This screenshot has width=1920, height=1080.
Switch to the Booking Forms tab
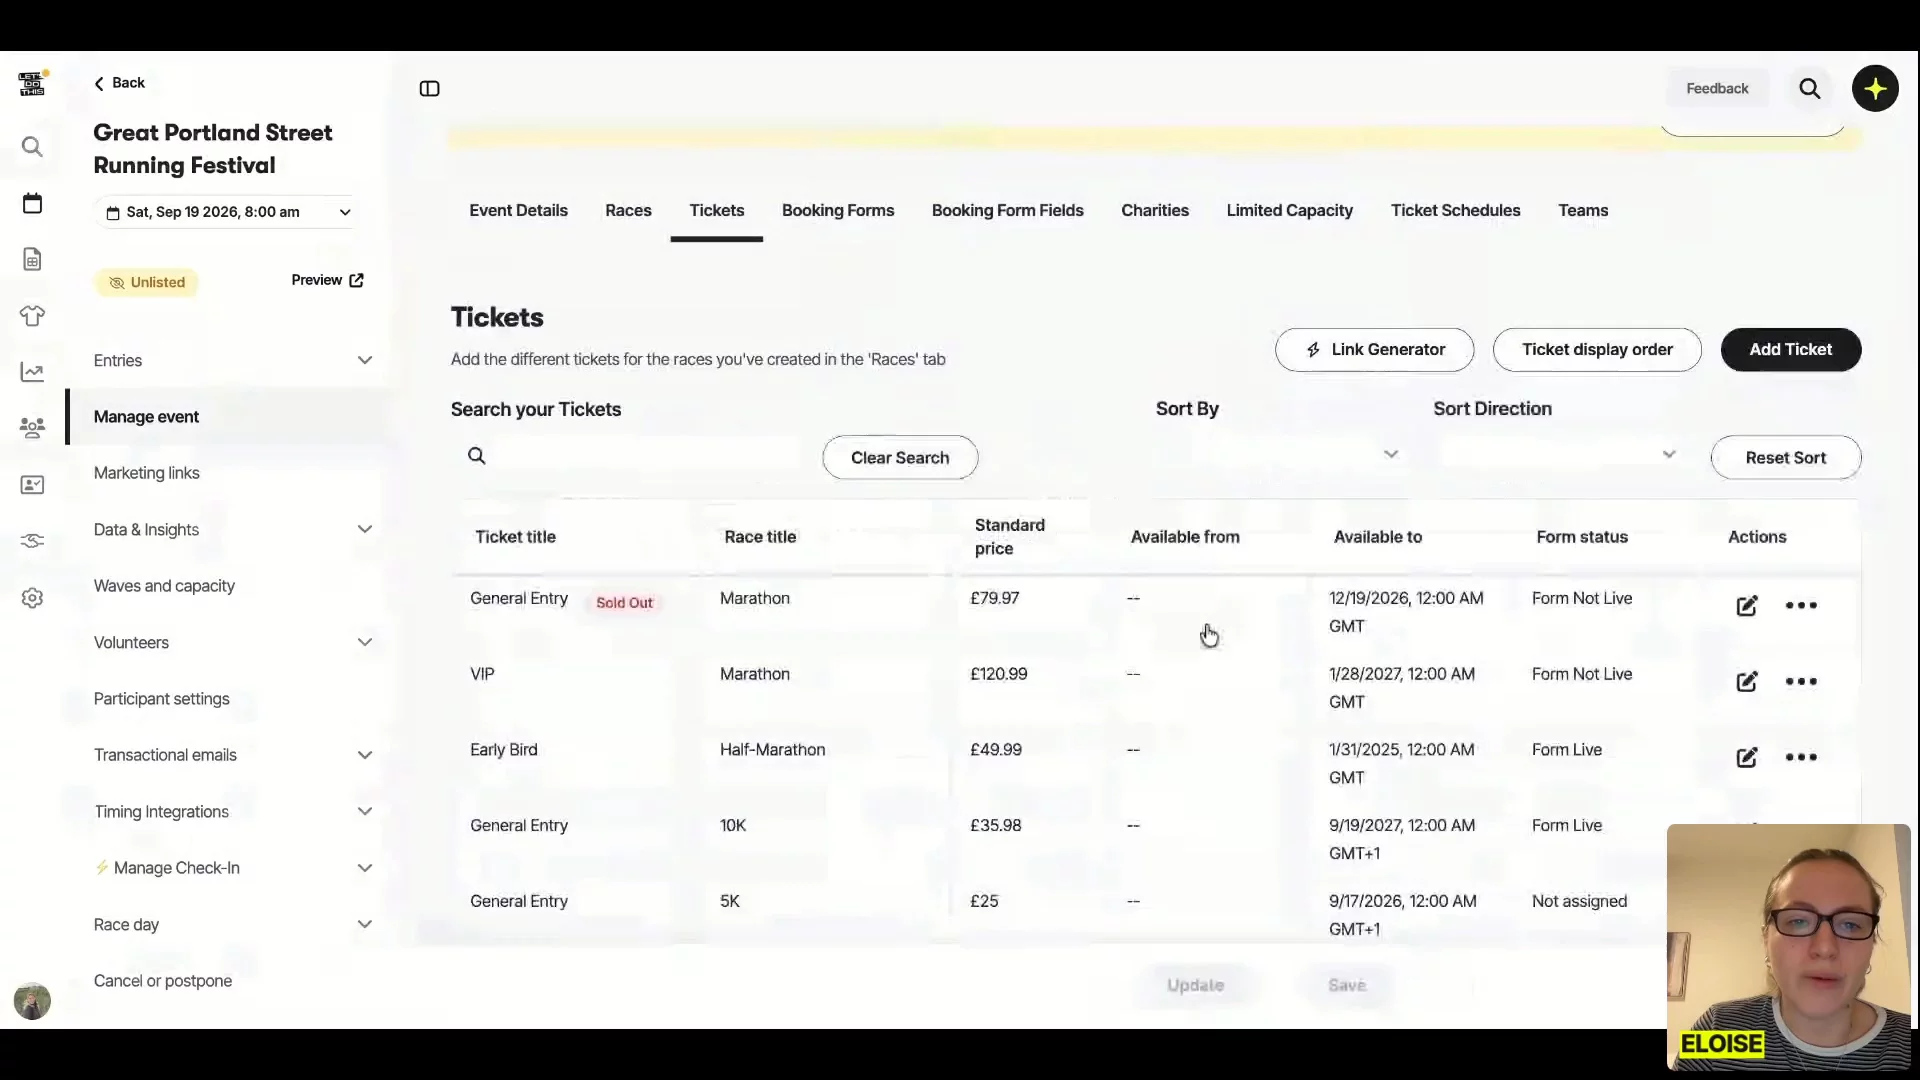click(837, 211)
